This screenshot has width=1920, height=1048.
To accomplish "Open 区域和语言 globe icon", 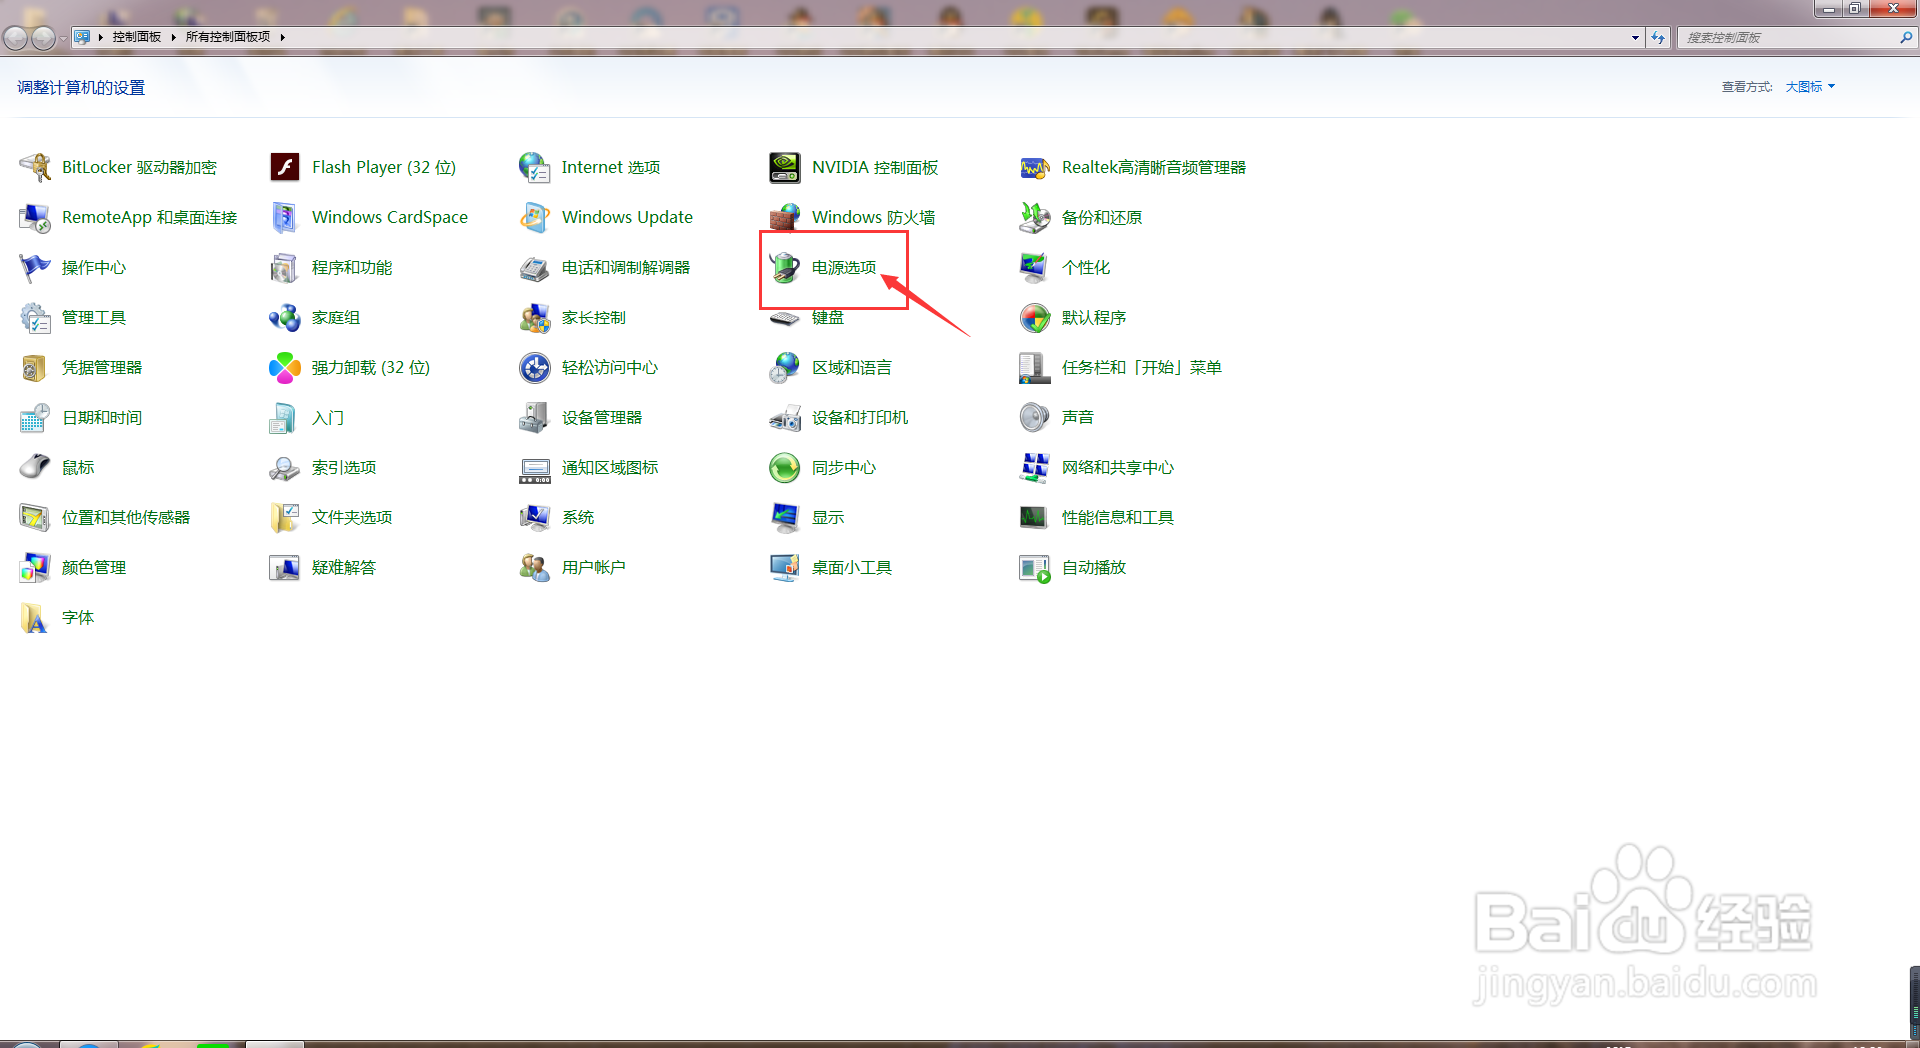I will coord(785,367).
